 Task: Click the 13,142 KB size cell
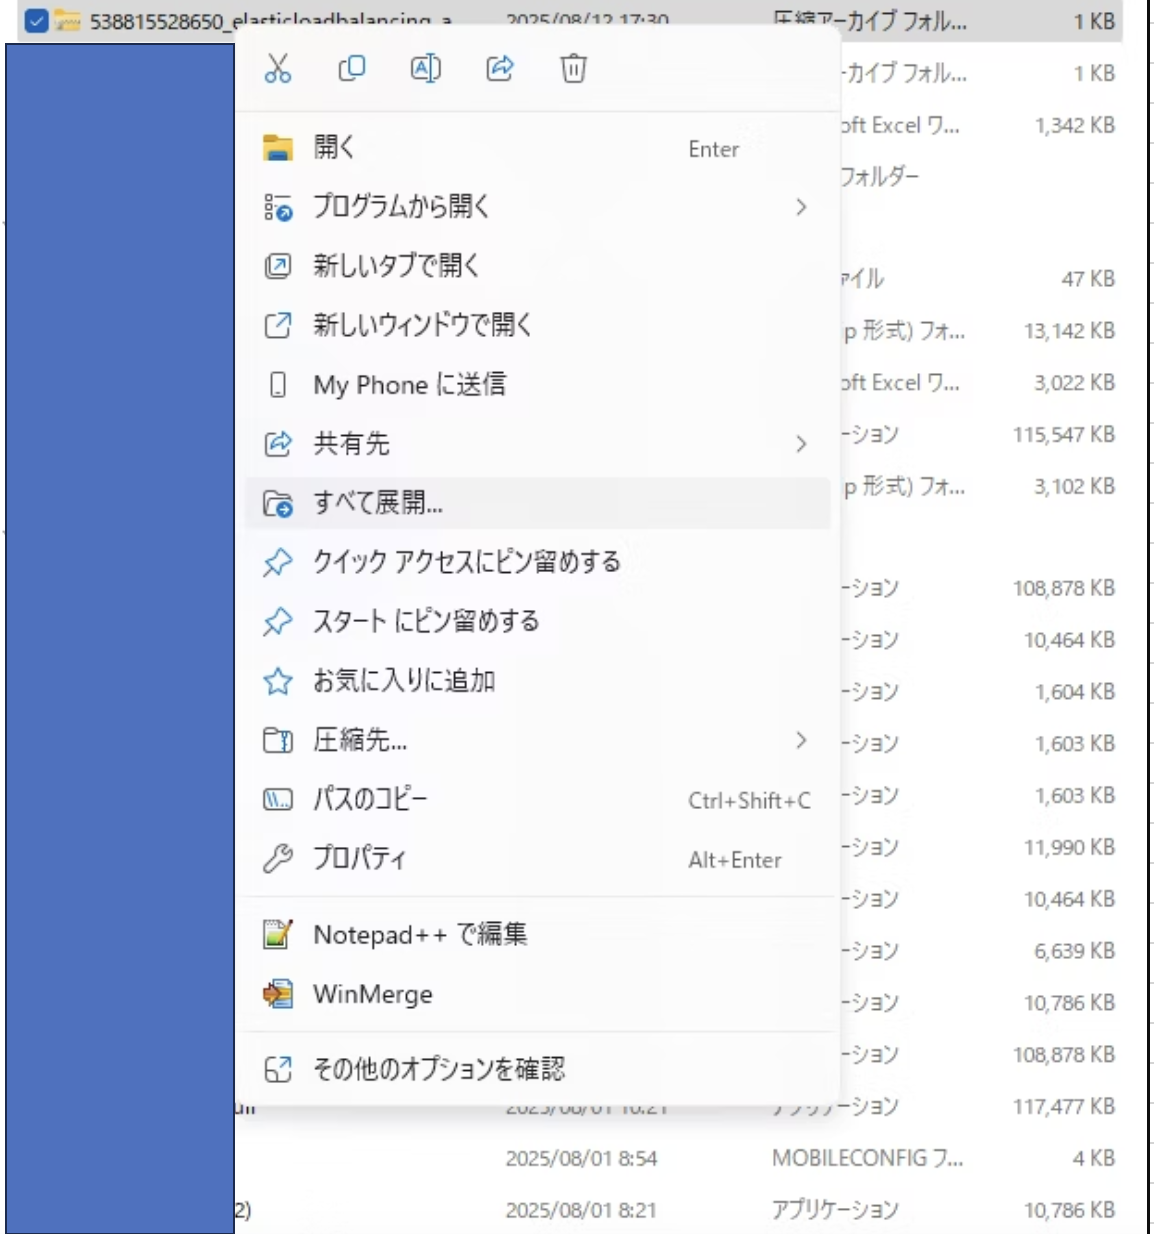coord(1069,331)
